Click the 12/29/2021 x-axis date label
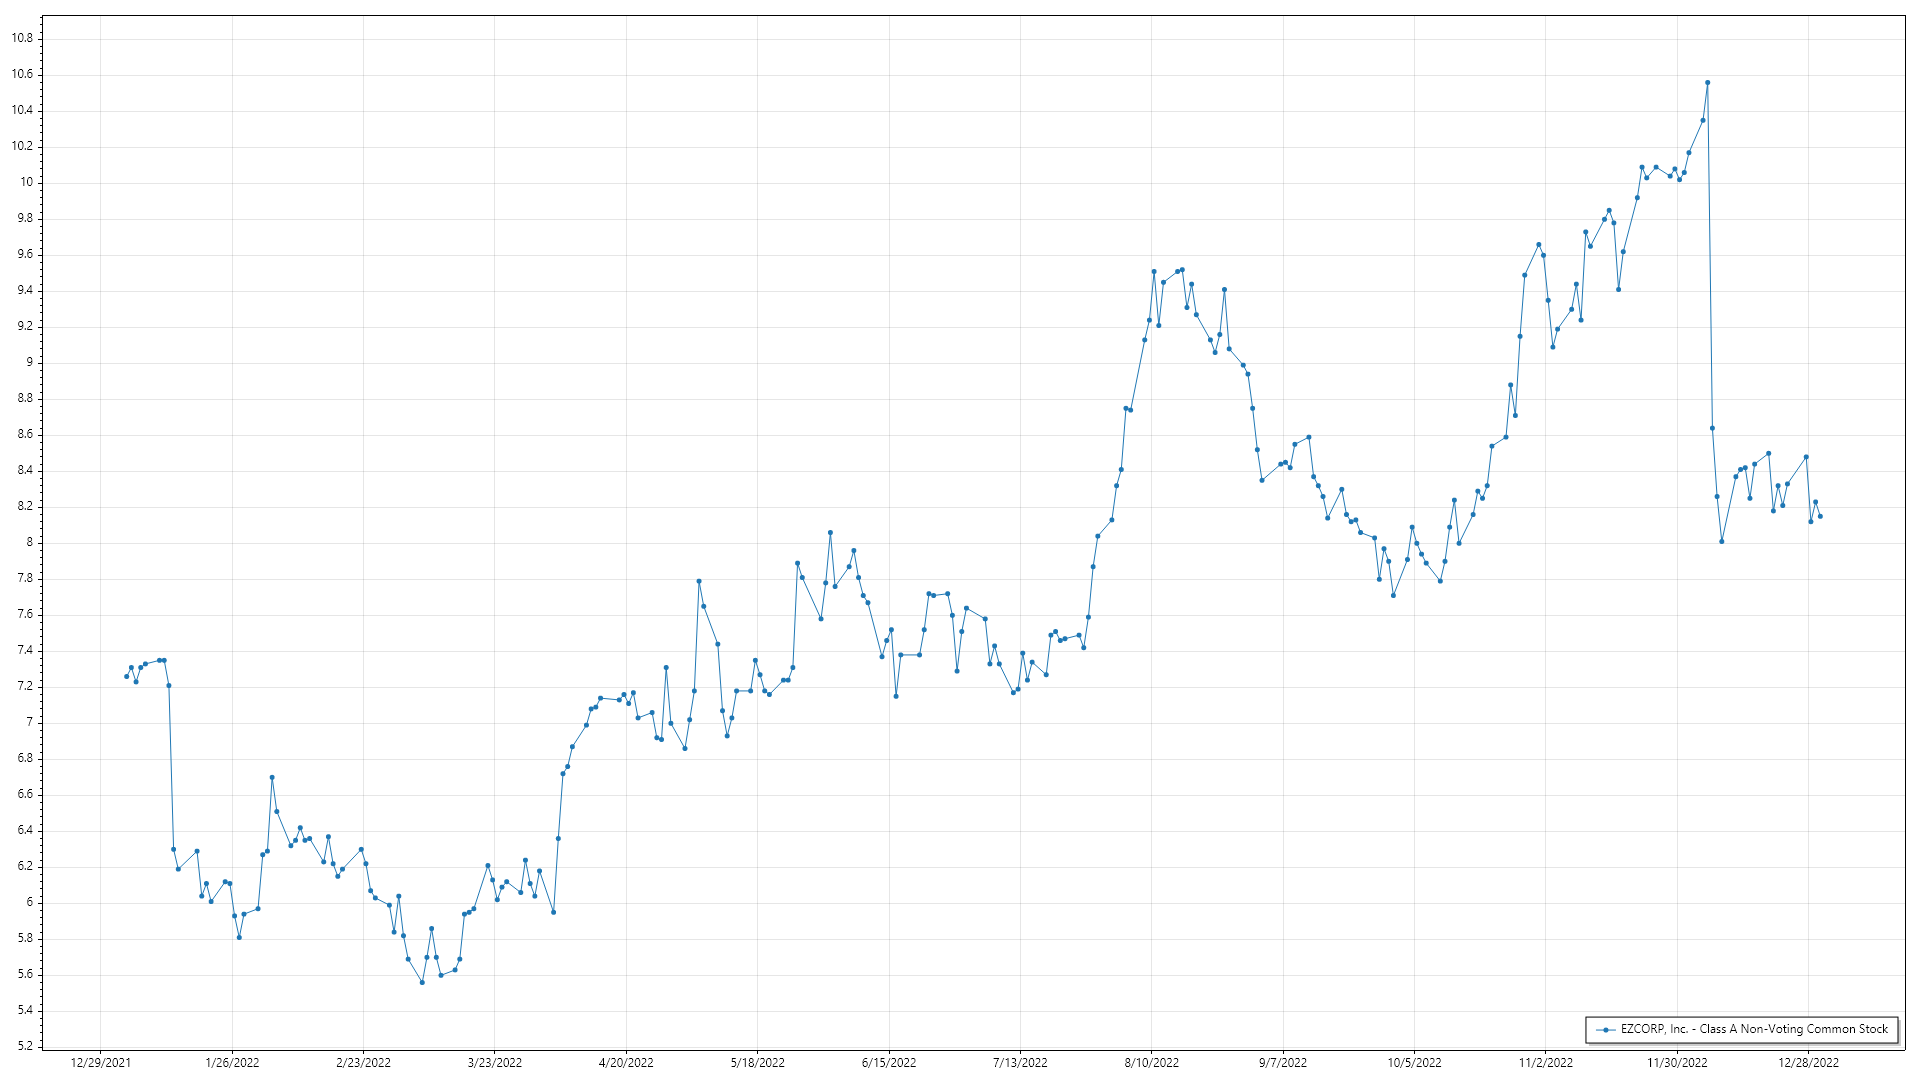This screenshot has height=1080, width=1920. pyautogui.click(x=100, y=1063)
